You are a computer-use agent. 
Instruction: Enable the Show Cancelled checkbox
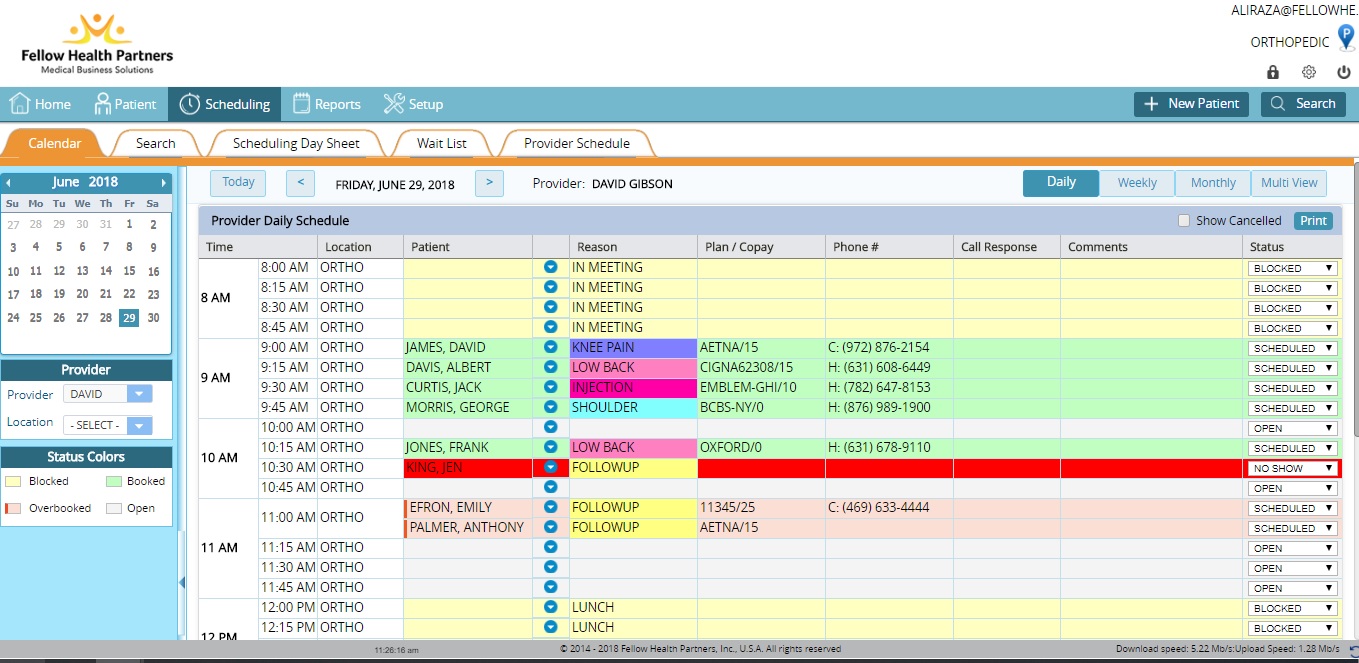1184,221
